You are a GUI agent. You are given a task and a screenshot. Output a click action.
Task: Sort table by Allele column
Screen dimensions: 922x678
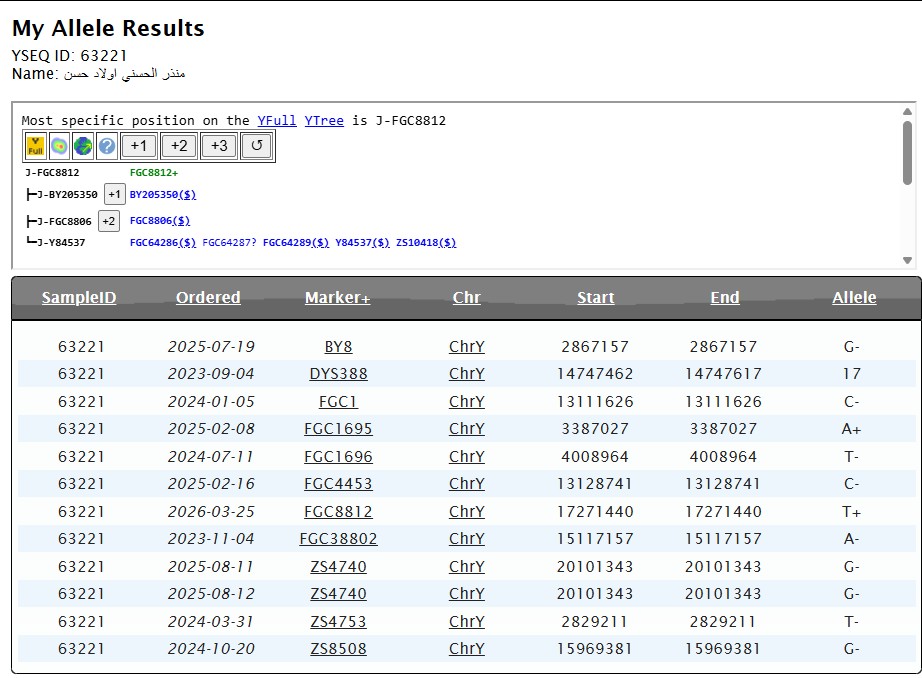(x=854, y=298)
